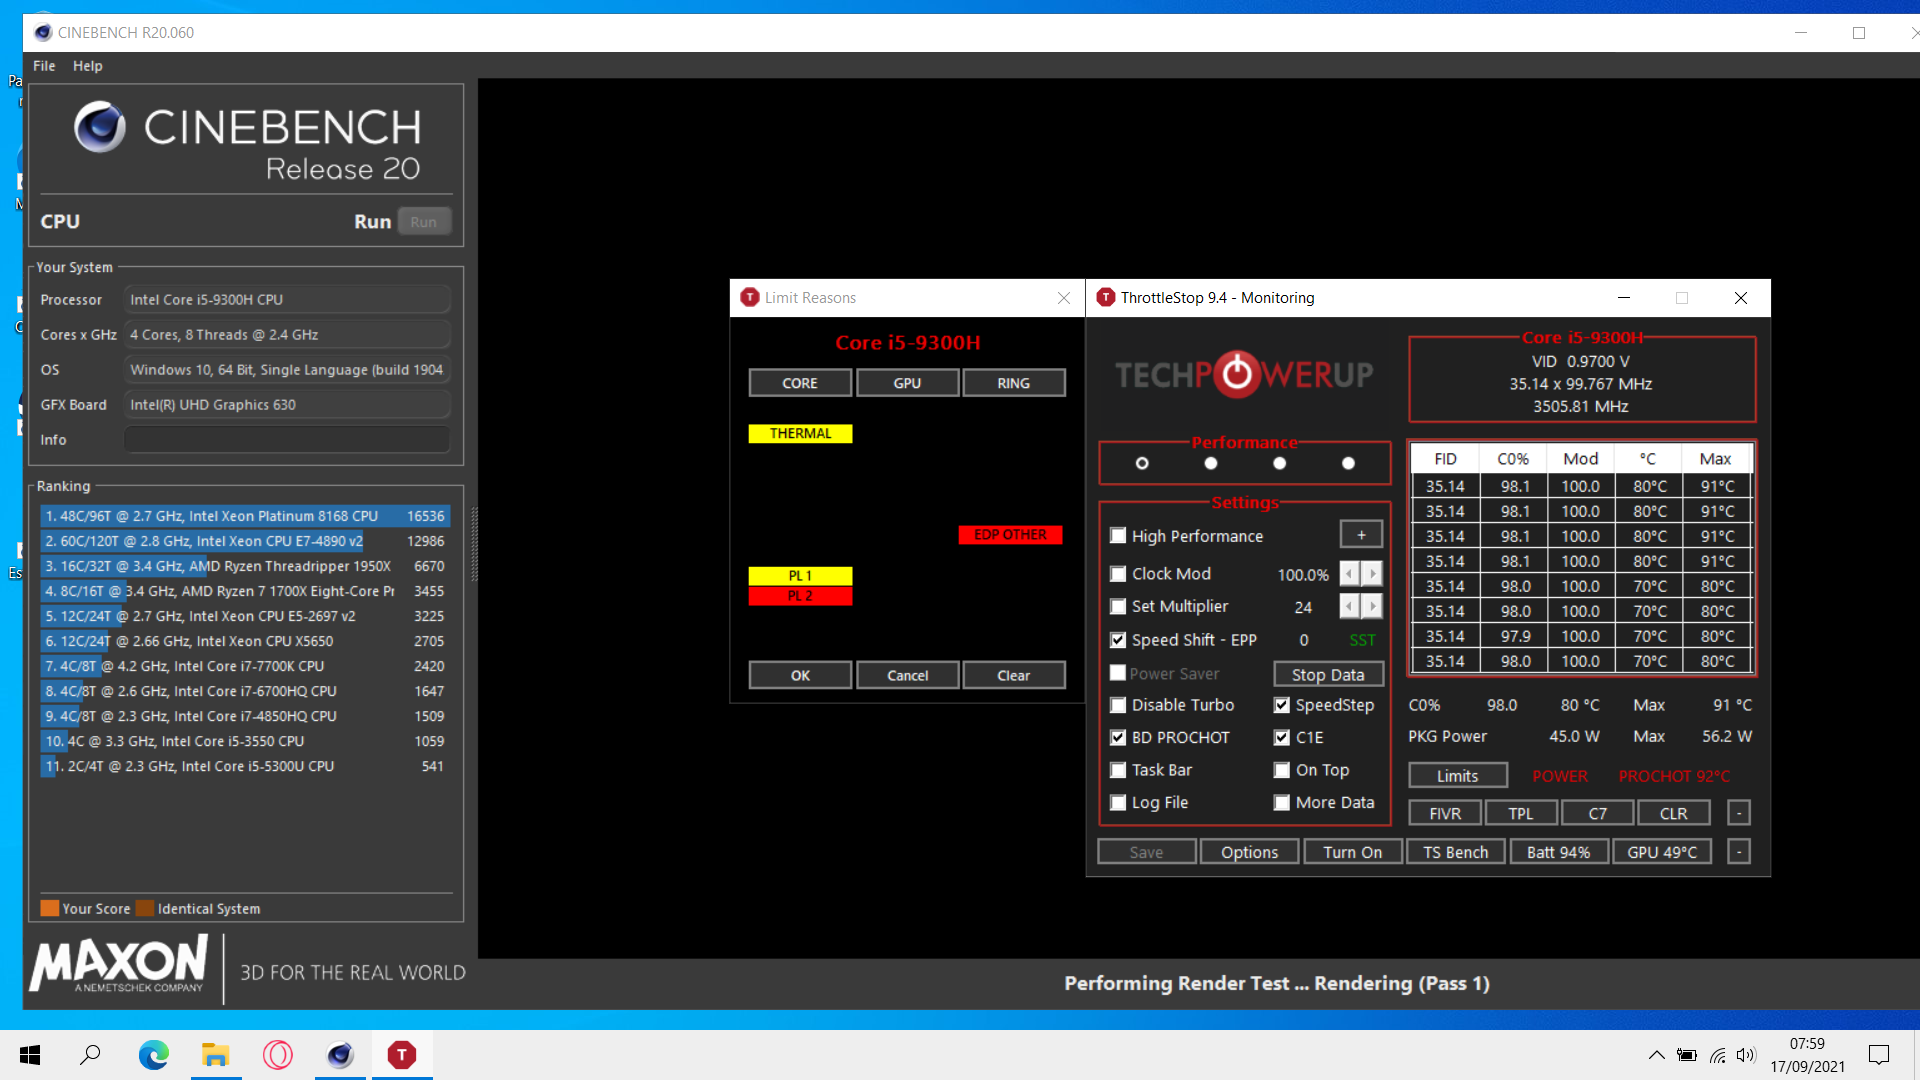
Task: Open Windows Start menu
Action: (x=30, y=1055)
